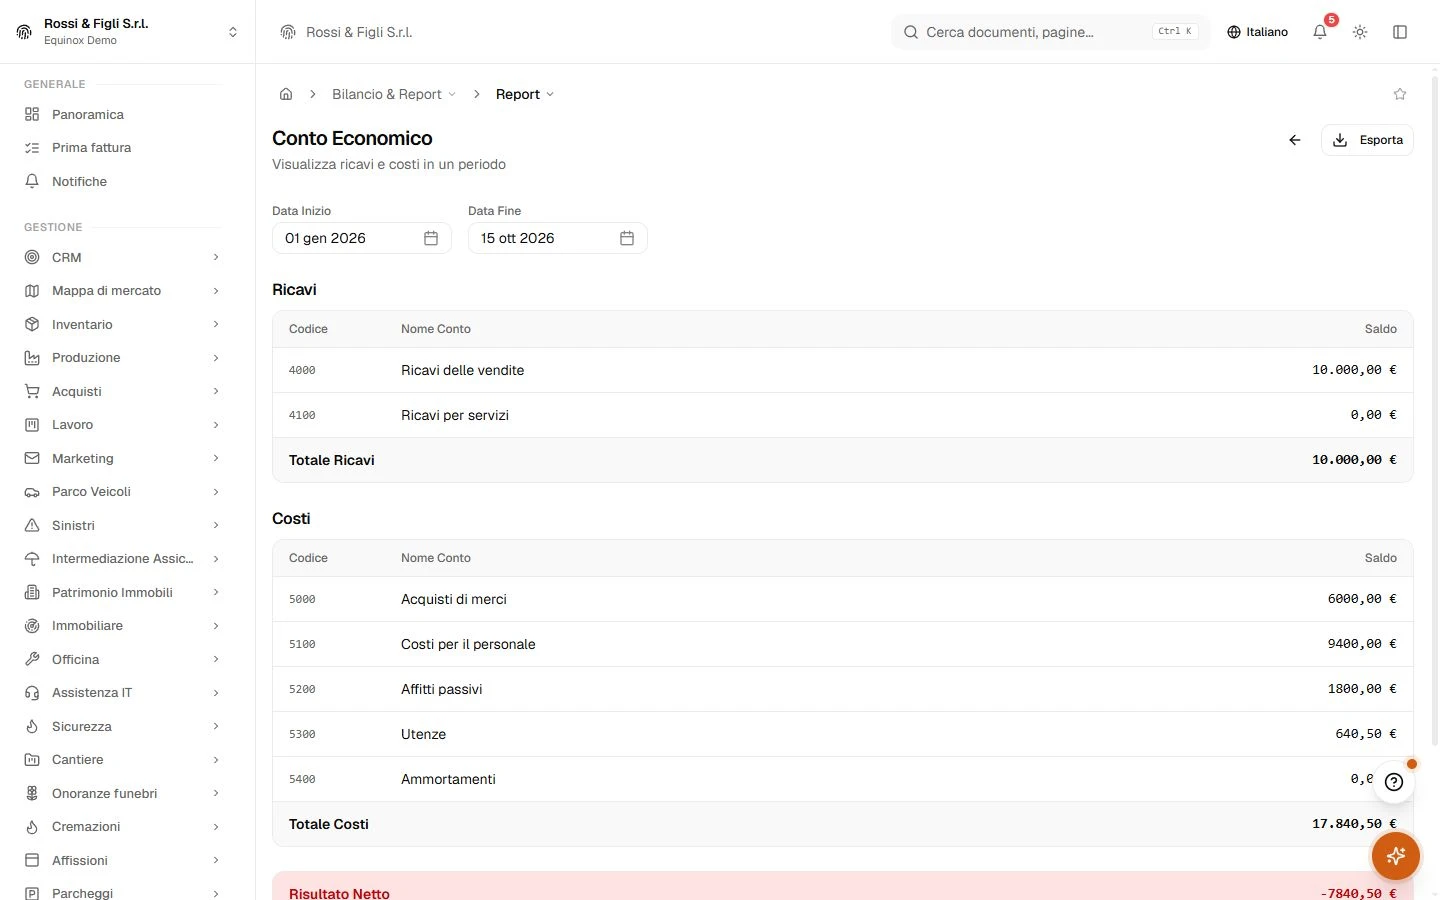This screenshot has height=900, width=1440.
Task: Open Data Inizio calendar picker icon
Action: pyautogui.click(x=431, y=238)
